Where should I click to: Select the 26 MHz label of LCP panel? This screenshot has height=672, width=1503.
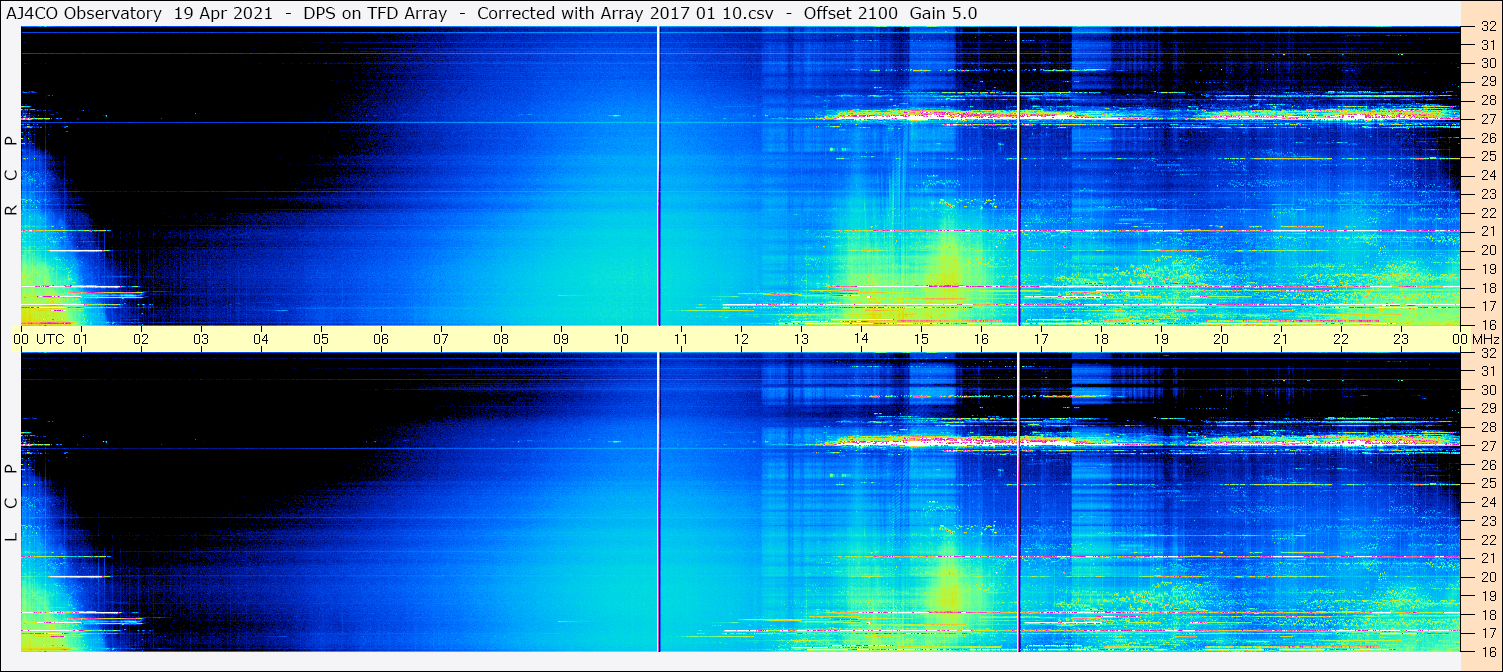point(1487,465)
